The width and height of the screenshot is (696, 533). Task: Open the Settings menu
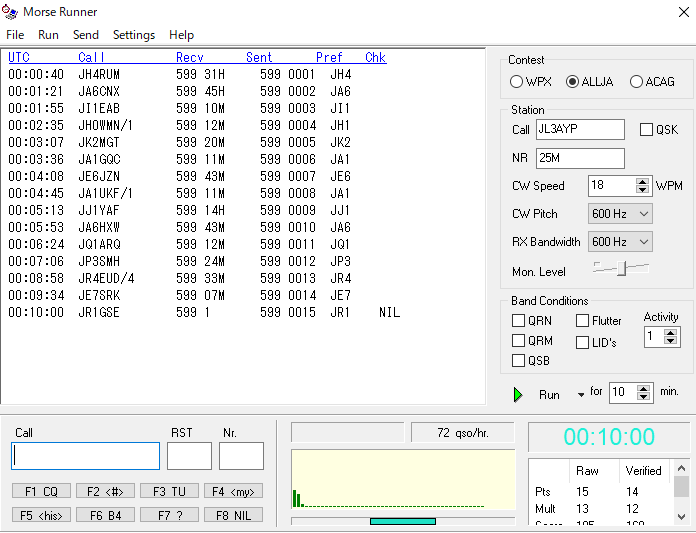134,35
